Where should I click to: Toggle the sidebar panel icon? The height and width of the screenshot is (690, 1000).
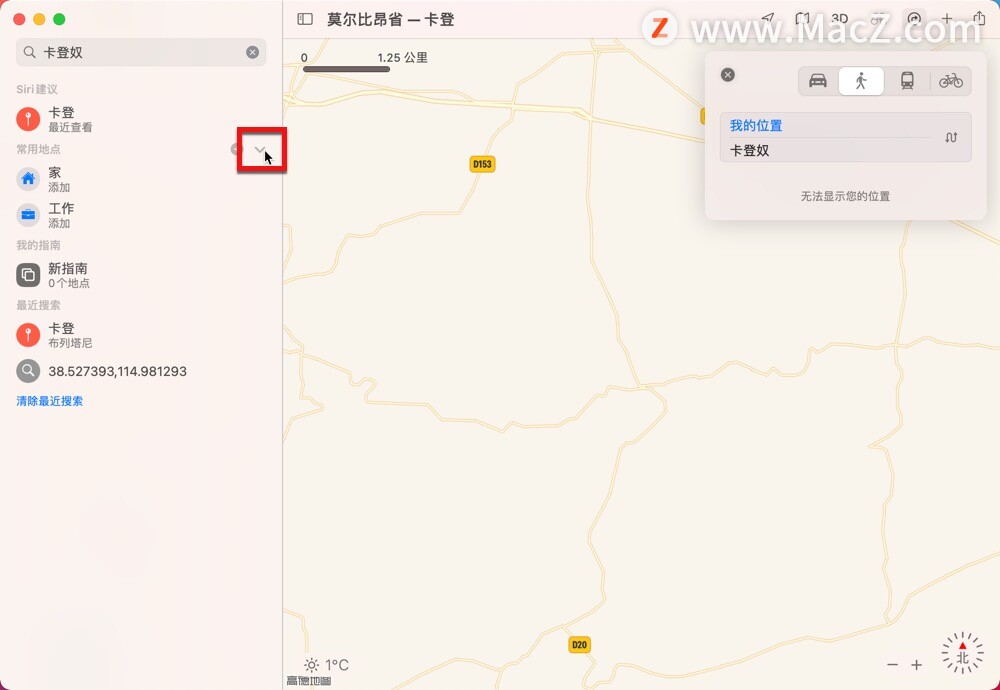(x=305, y=19)
